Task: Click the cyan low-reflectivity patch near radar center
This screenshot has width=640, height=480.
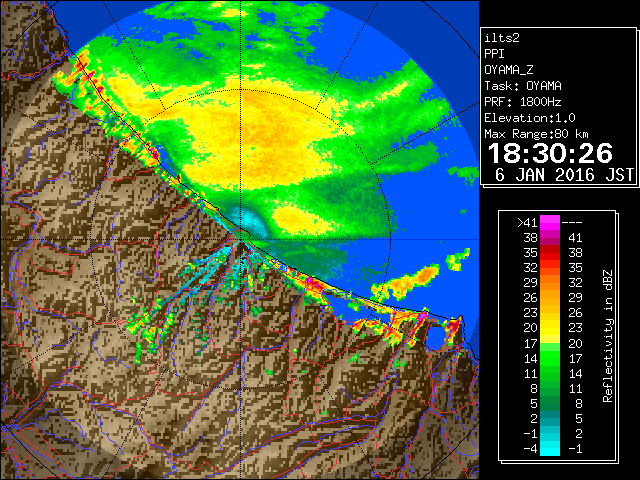Action: (249, 221)
